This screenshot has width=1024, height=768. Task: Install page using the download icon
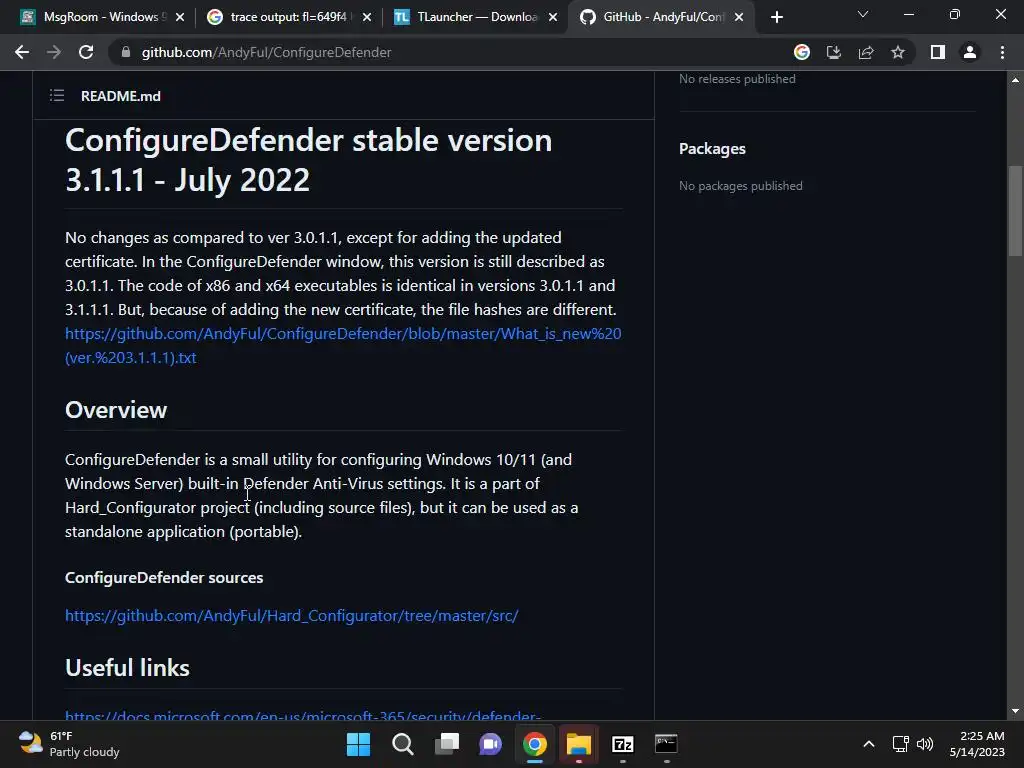pyautogui.click(x=834, y=52)
